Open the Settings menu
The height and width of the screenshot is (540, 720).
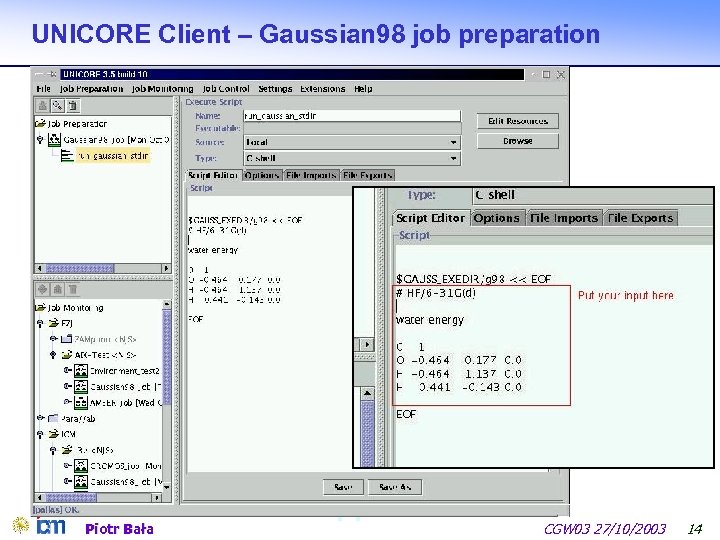tap(275, 89)
